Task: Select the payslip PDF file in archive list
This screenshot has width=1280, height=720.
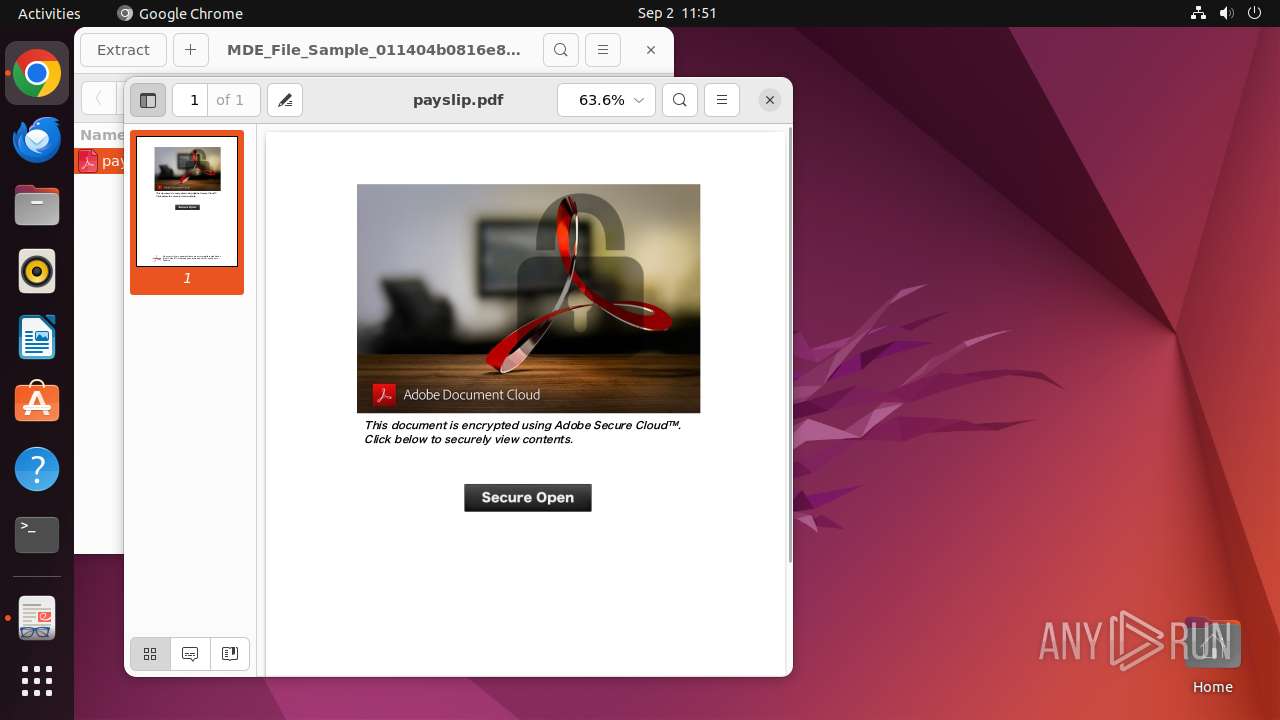Action: click(100, 161)
